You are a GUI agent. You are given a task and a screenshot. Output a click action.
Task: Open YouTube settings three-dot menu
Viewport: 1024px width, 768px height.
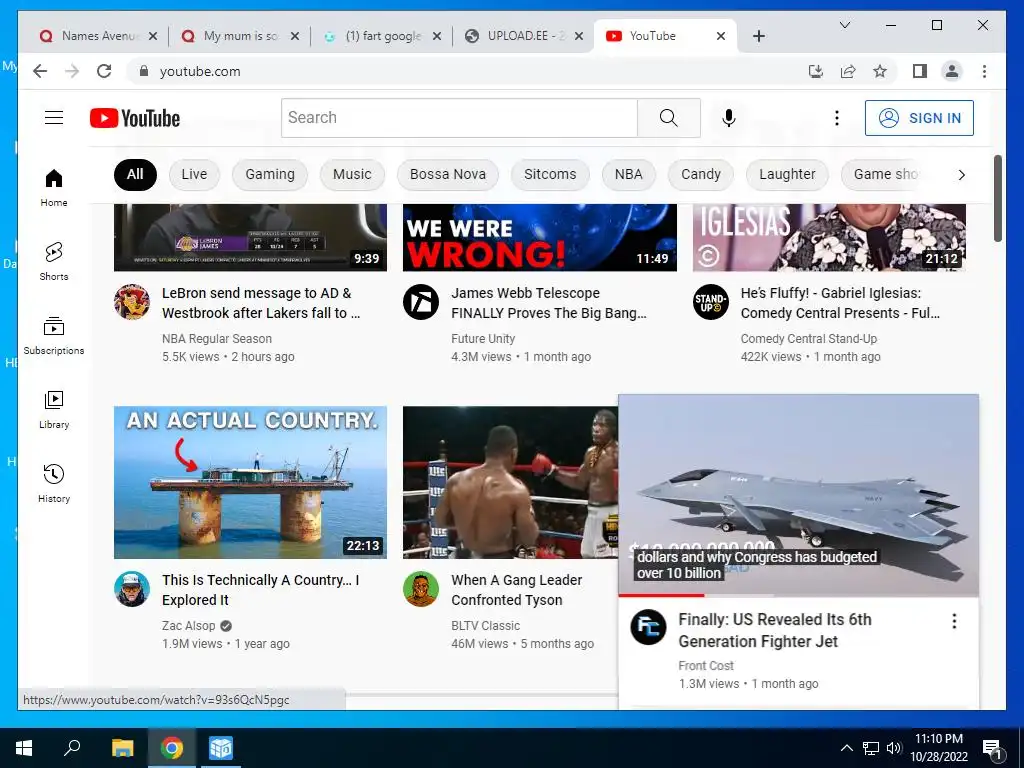pos(837,118)
